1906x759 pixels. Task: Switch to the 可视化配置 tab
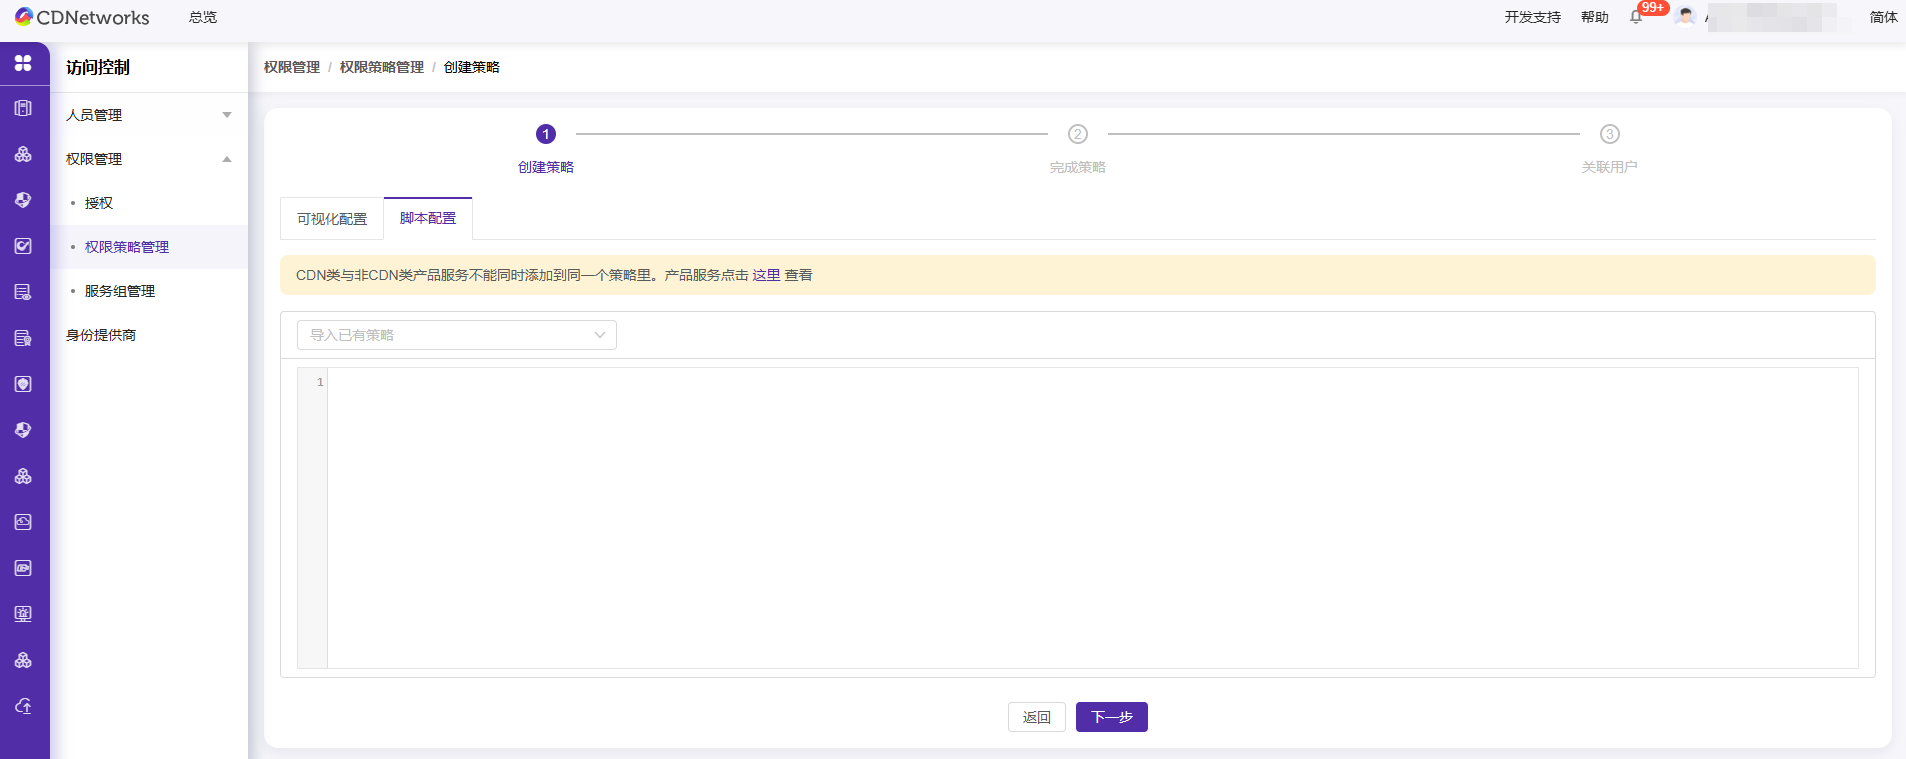point(332,219)
